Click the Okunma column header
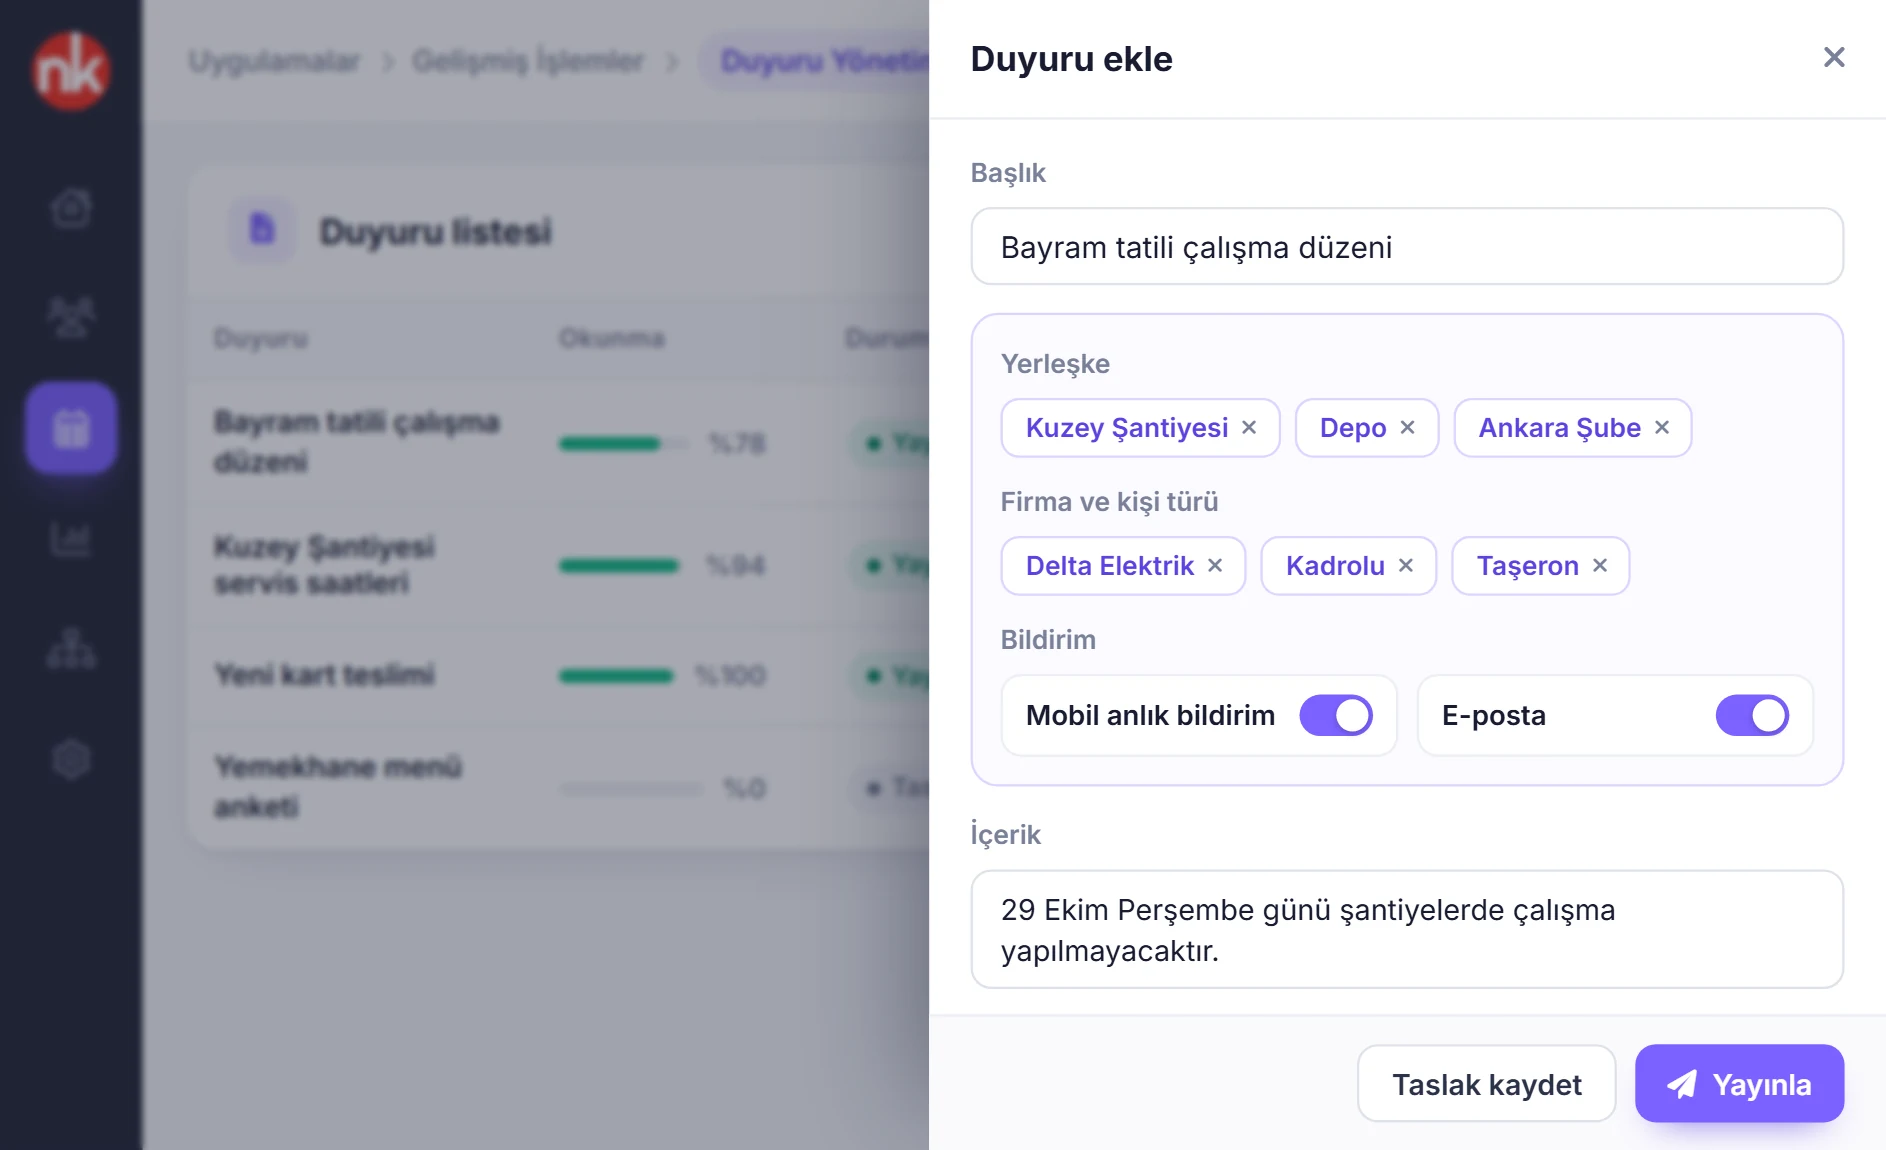The height and width of the screenshot is (1150, 1886). pos(611,338)
